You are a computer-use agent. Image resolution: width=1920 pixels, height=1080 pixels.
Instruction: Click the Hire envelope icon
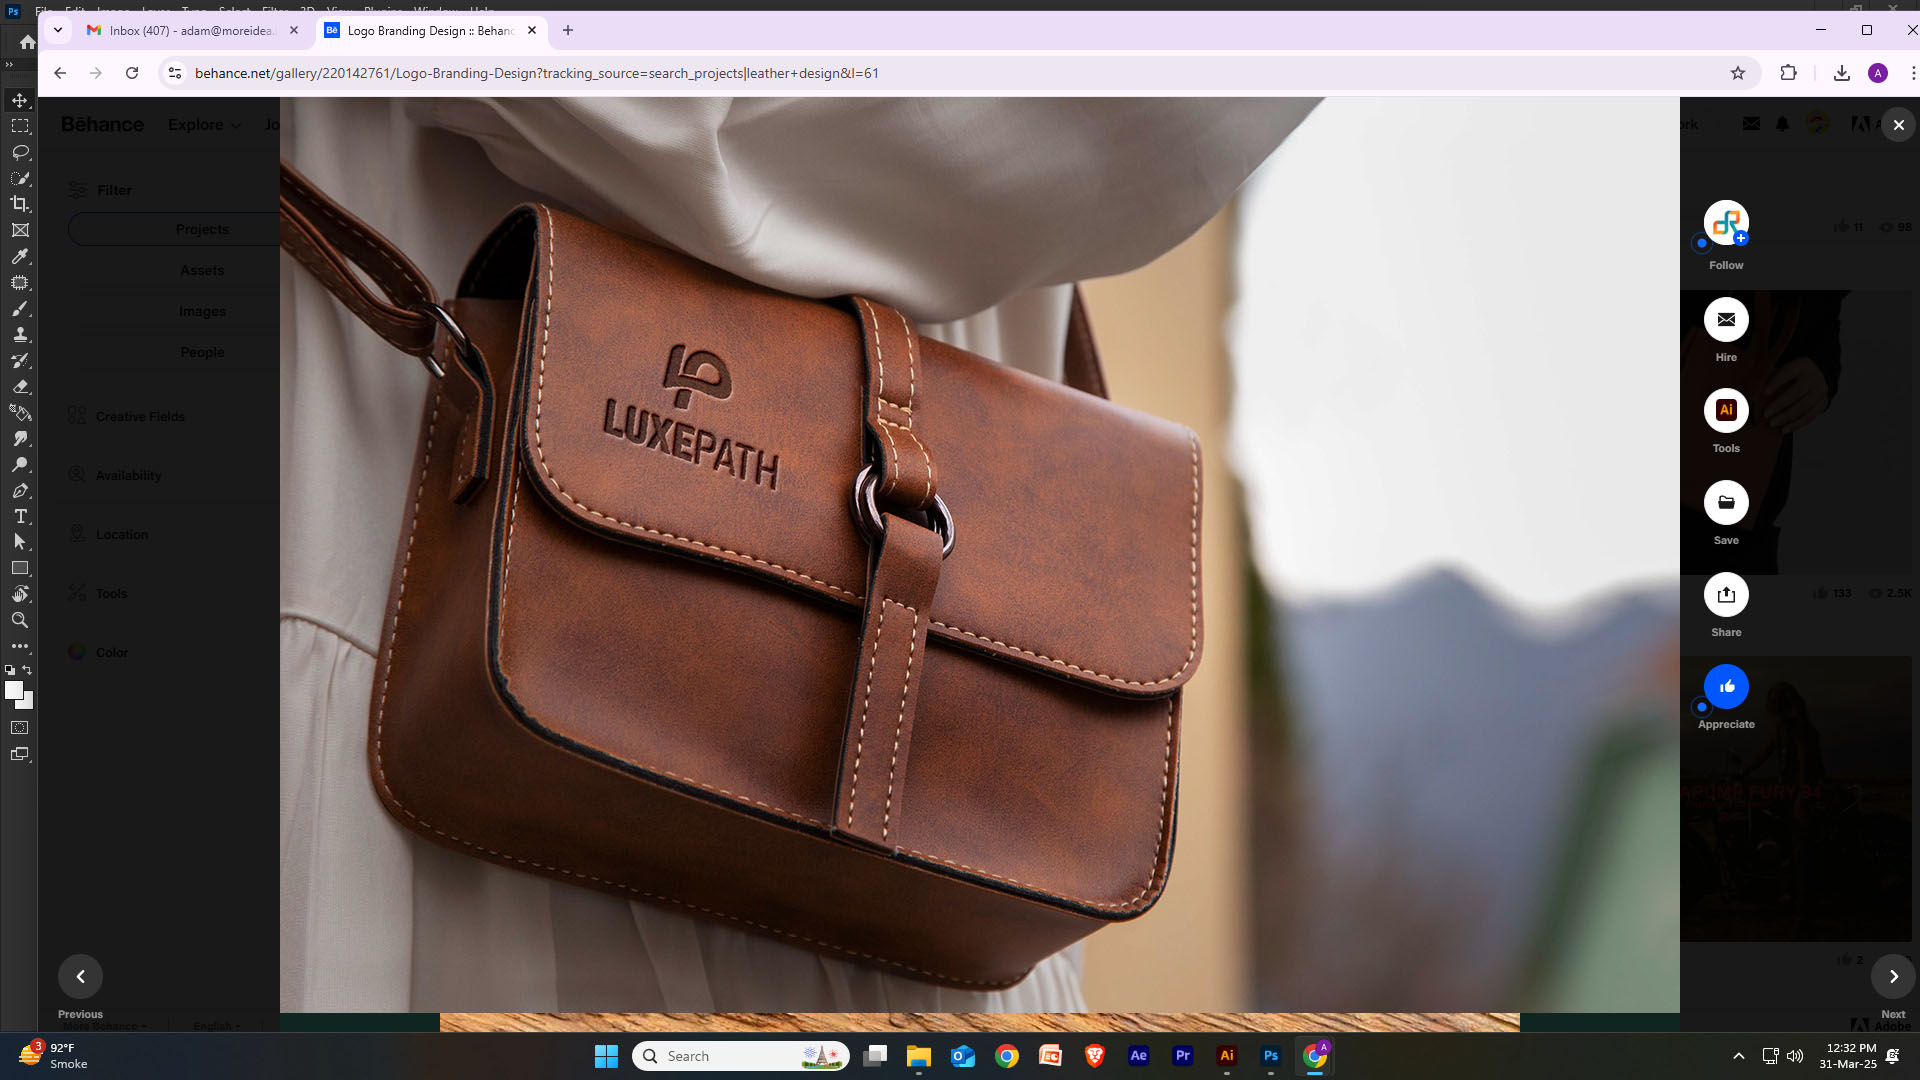click(x=1726, y=320)
